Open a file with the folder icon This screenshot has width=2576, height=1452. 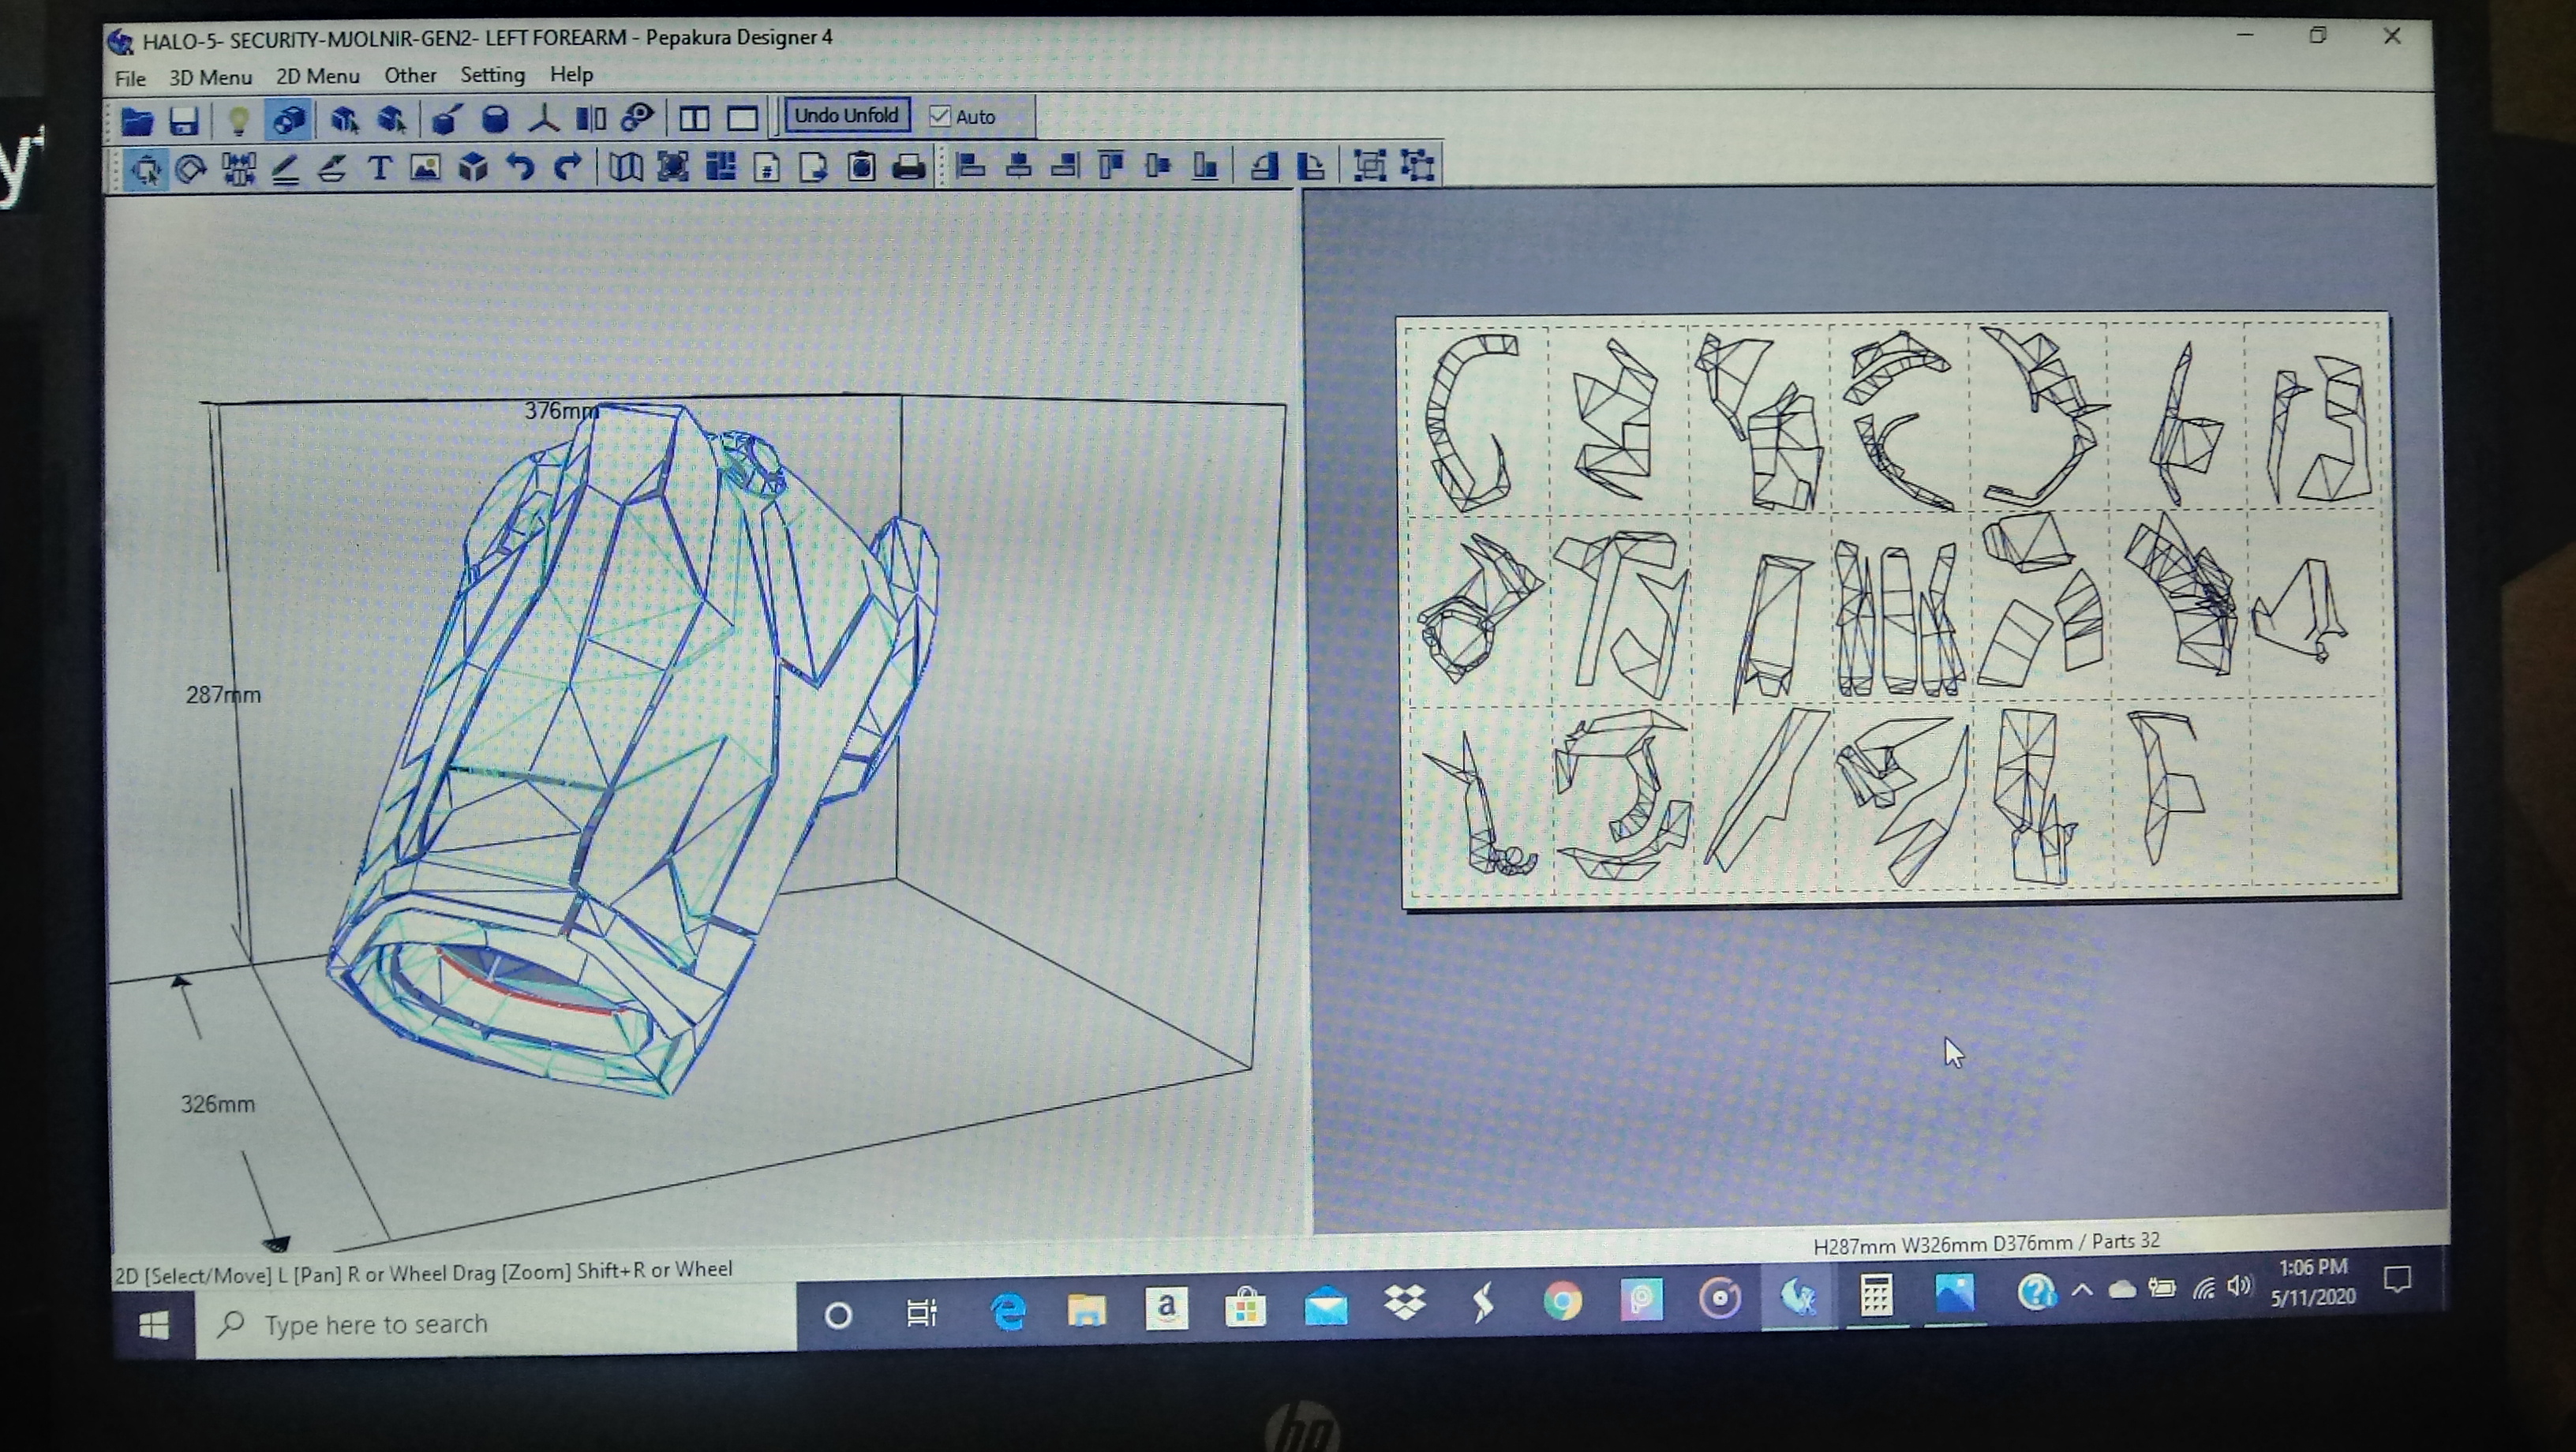click(x=137, y=121)
